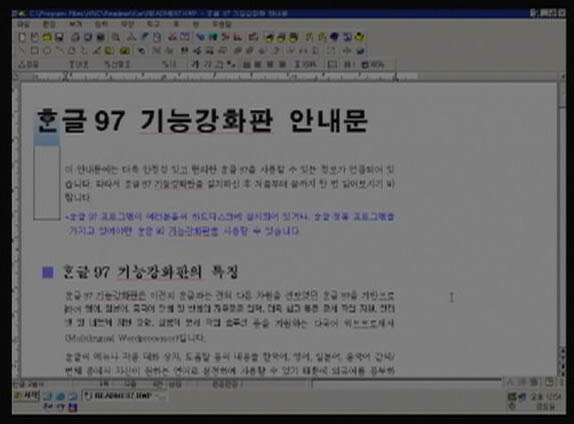574x424 pixels.
Task: Select the Line drawing tool
Action: (22, 51)
